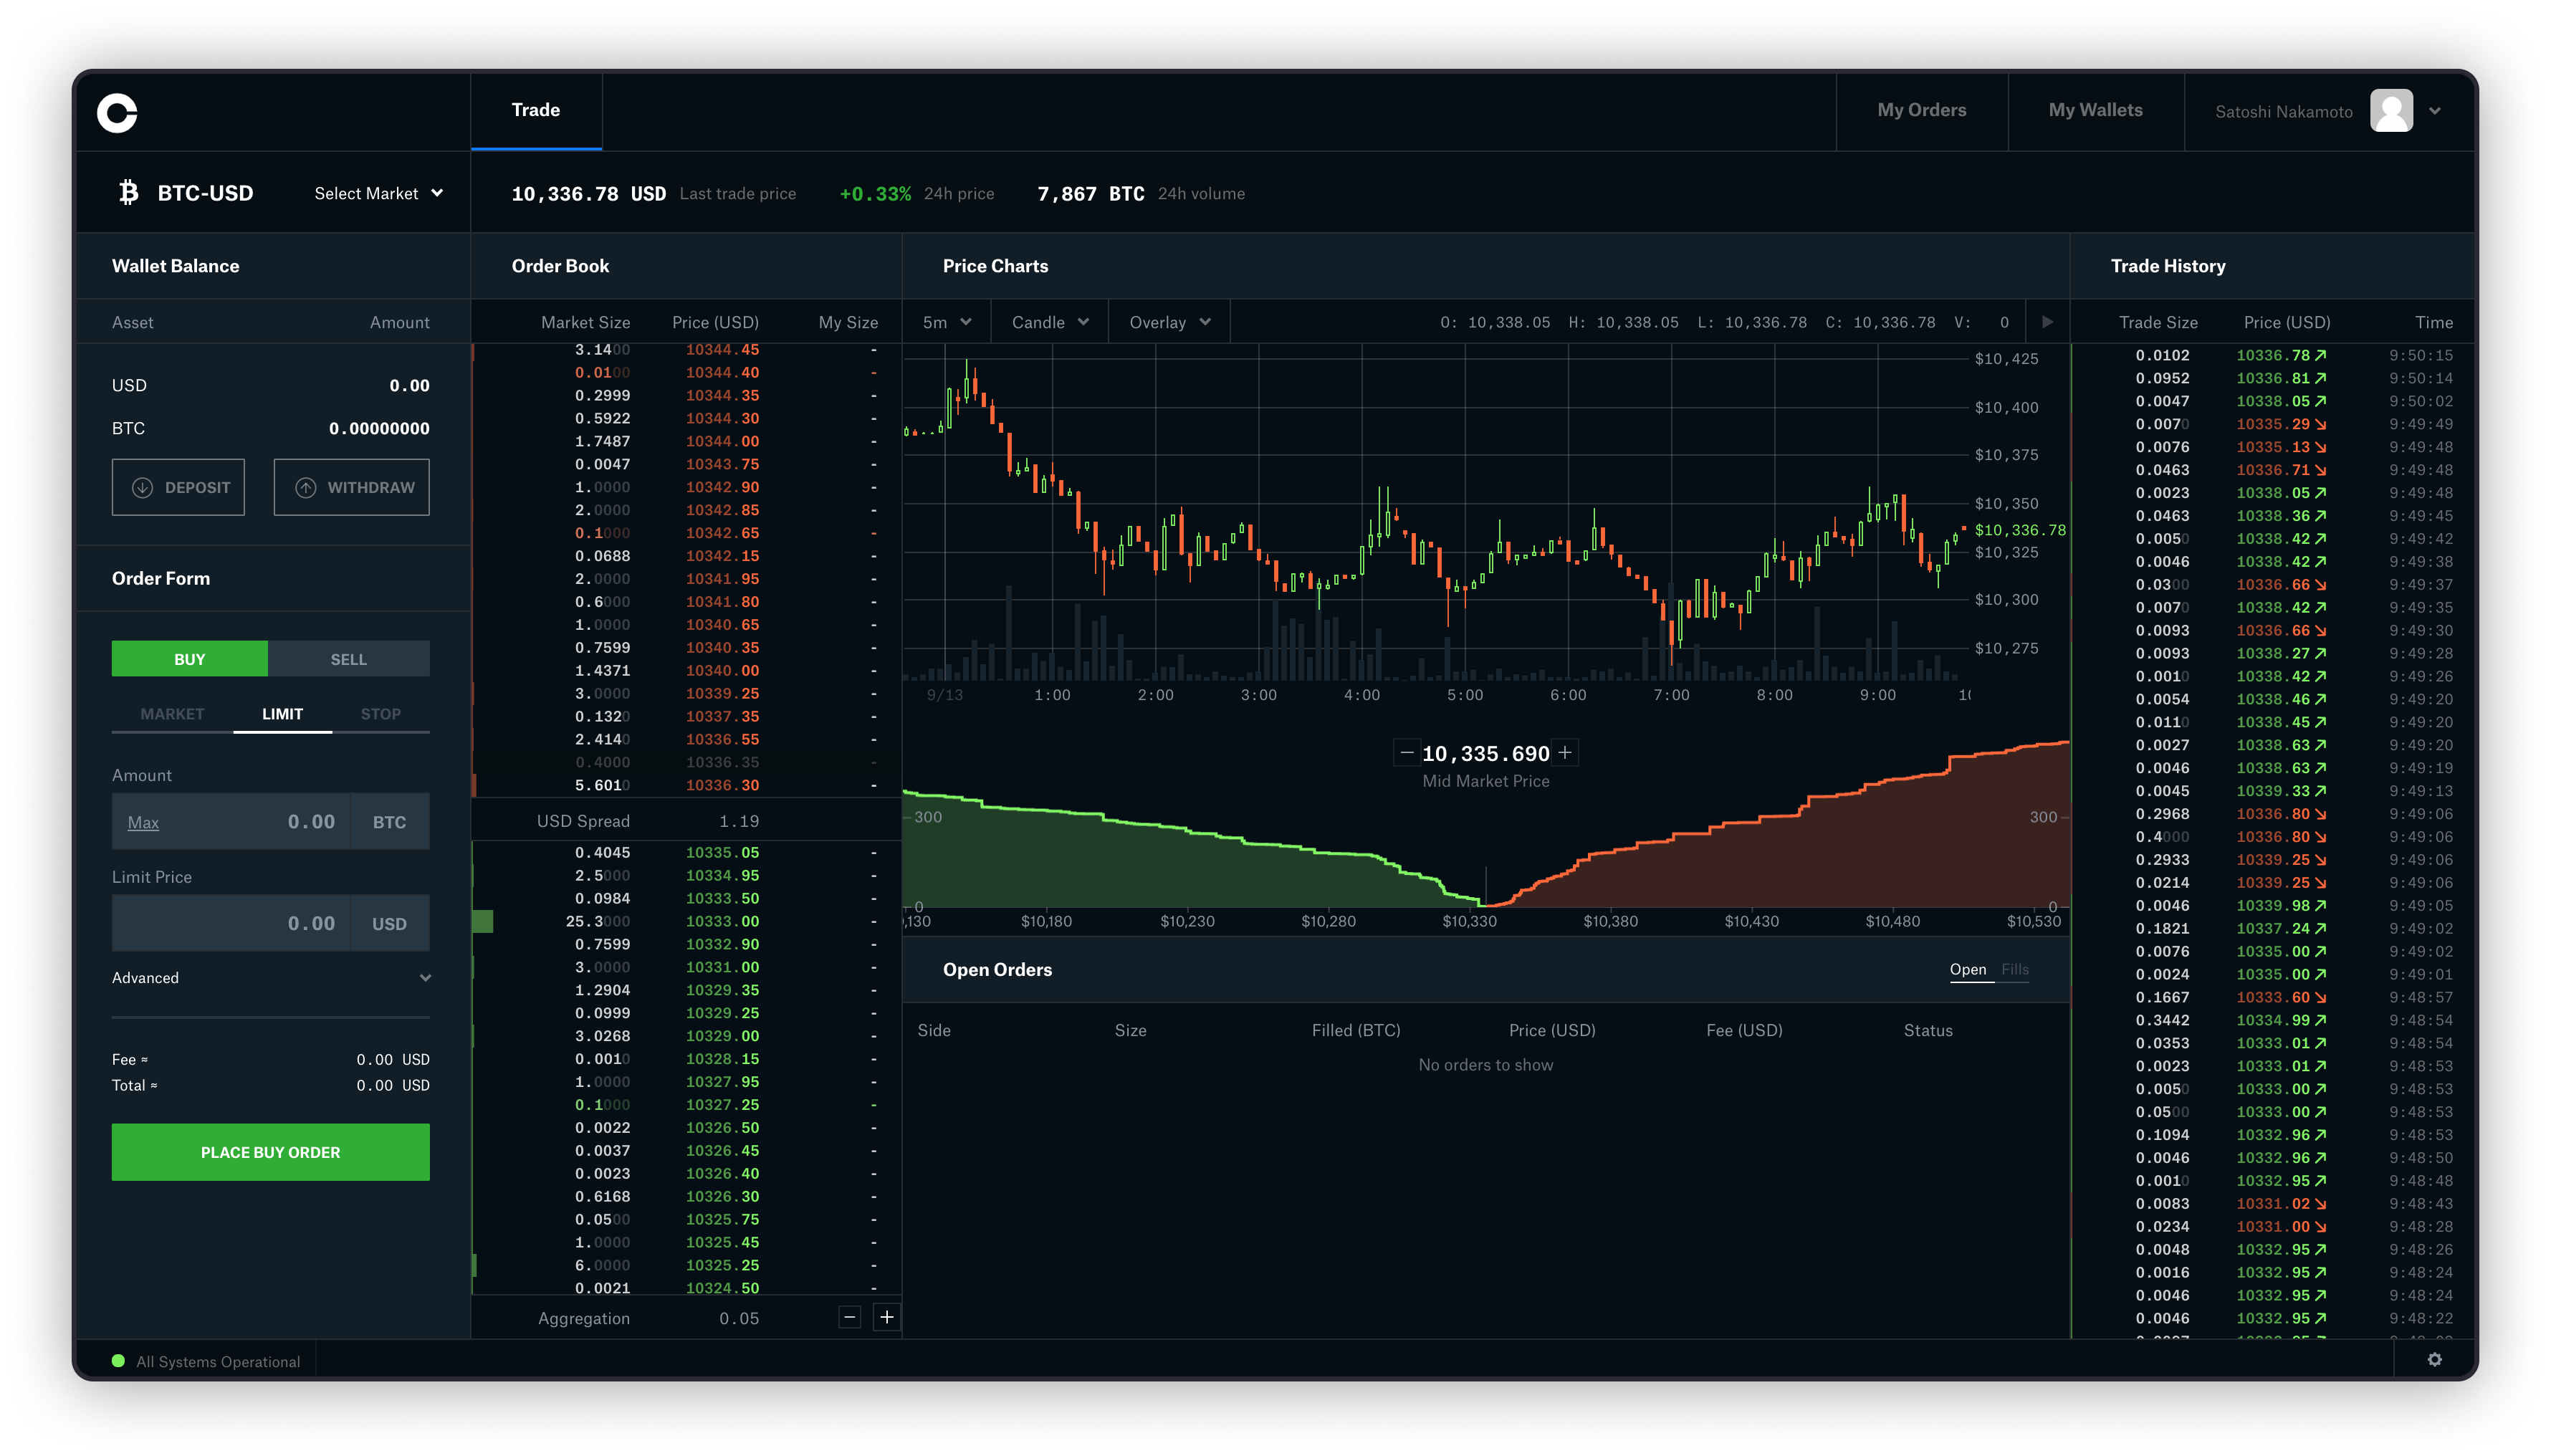Expand the Overlay chart options dropdown
Image resolution: width=2551 pixels, height=1456 pixels.
pos(1165,322)
